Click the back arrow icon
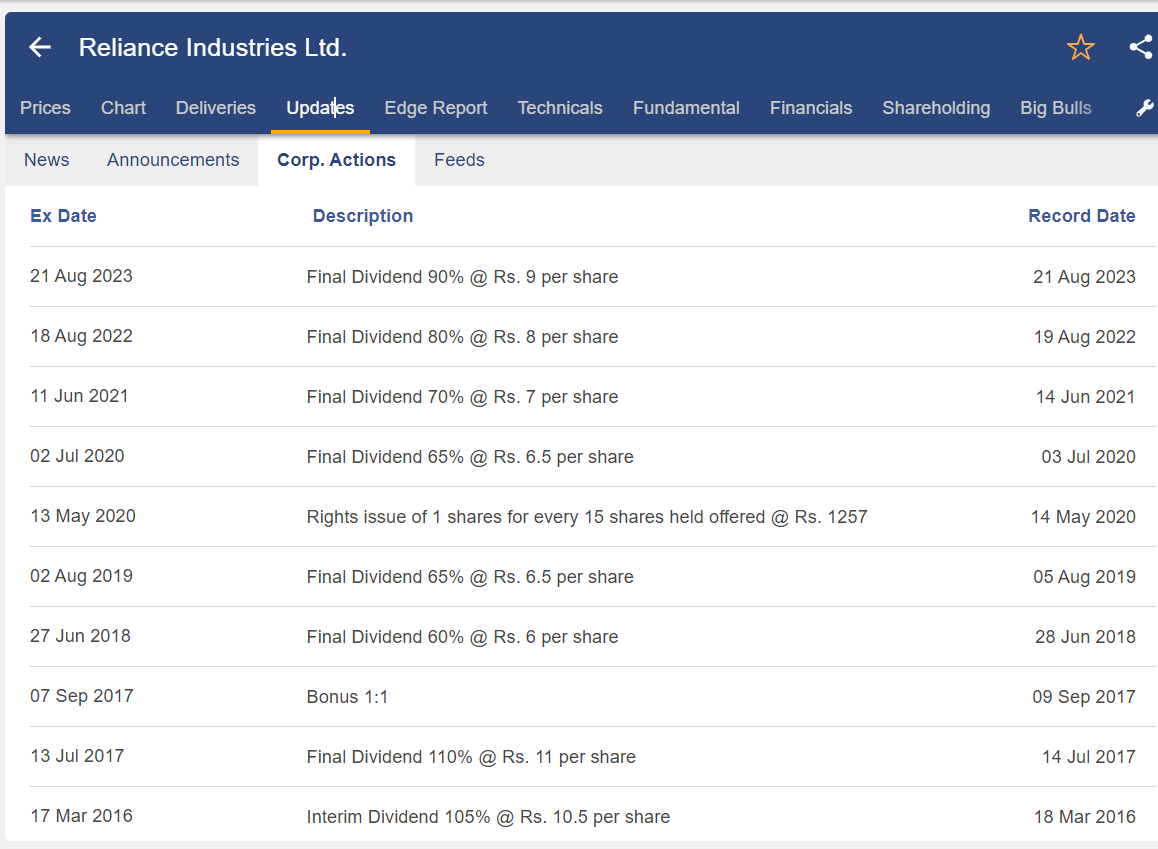Screen dimensions: 1158x849 click(40, 47)
